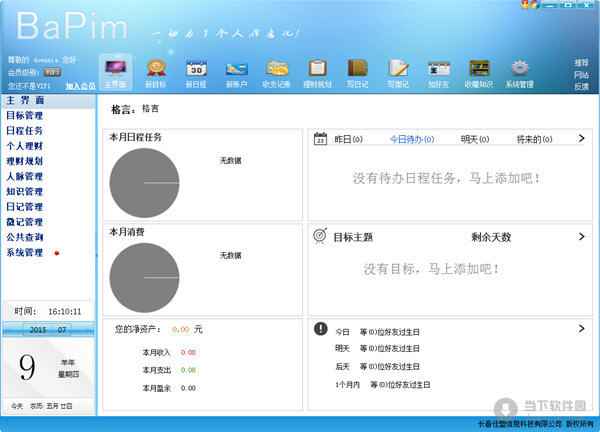The width and height of the screenshot is (600, 432).
Task: Open 个人理财 in sidebar
Action: pyautogui.click(x=24, y=146)
